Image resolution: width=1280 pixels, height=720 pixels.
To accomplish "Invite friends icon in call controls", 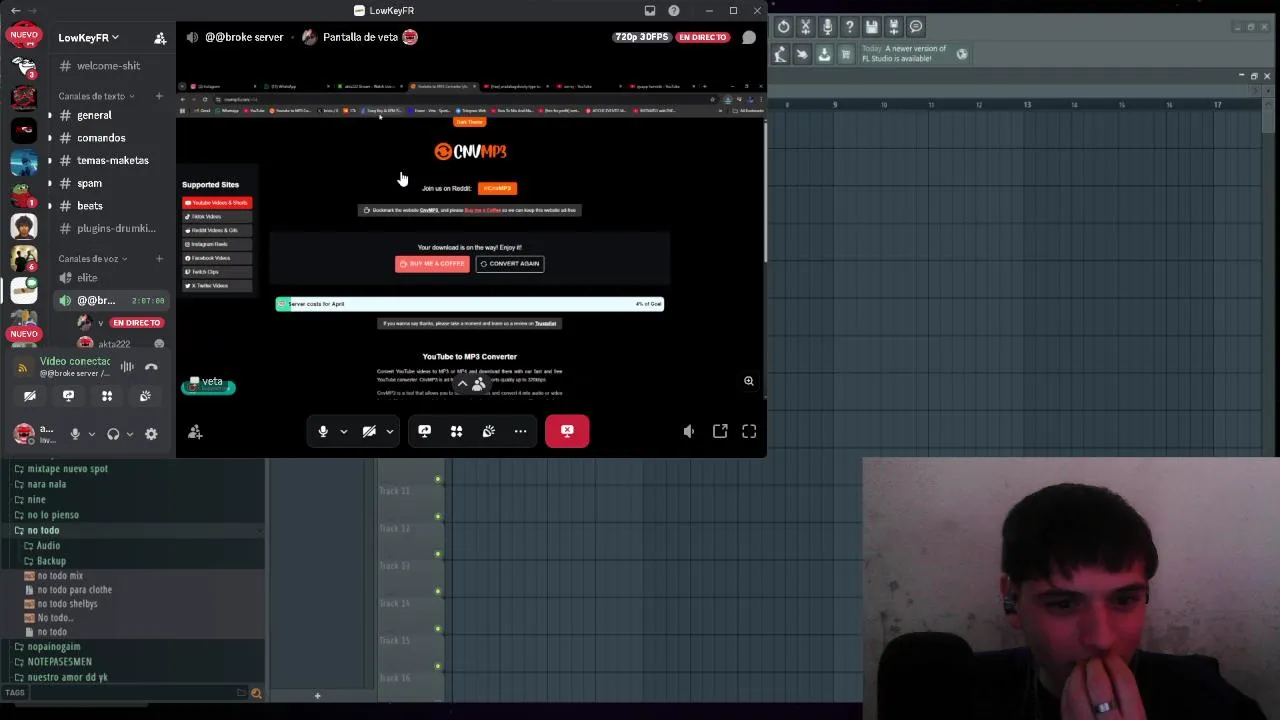I will point(195,432).
